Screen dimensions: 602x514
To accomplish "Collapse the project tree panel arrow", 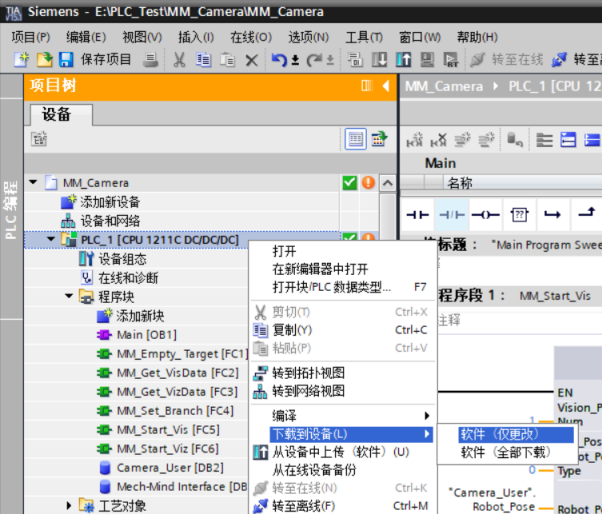I will (385, 86).
